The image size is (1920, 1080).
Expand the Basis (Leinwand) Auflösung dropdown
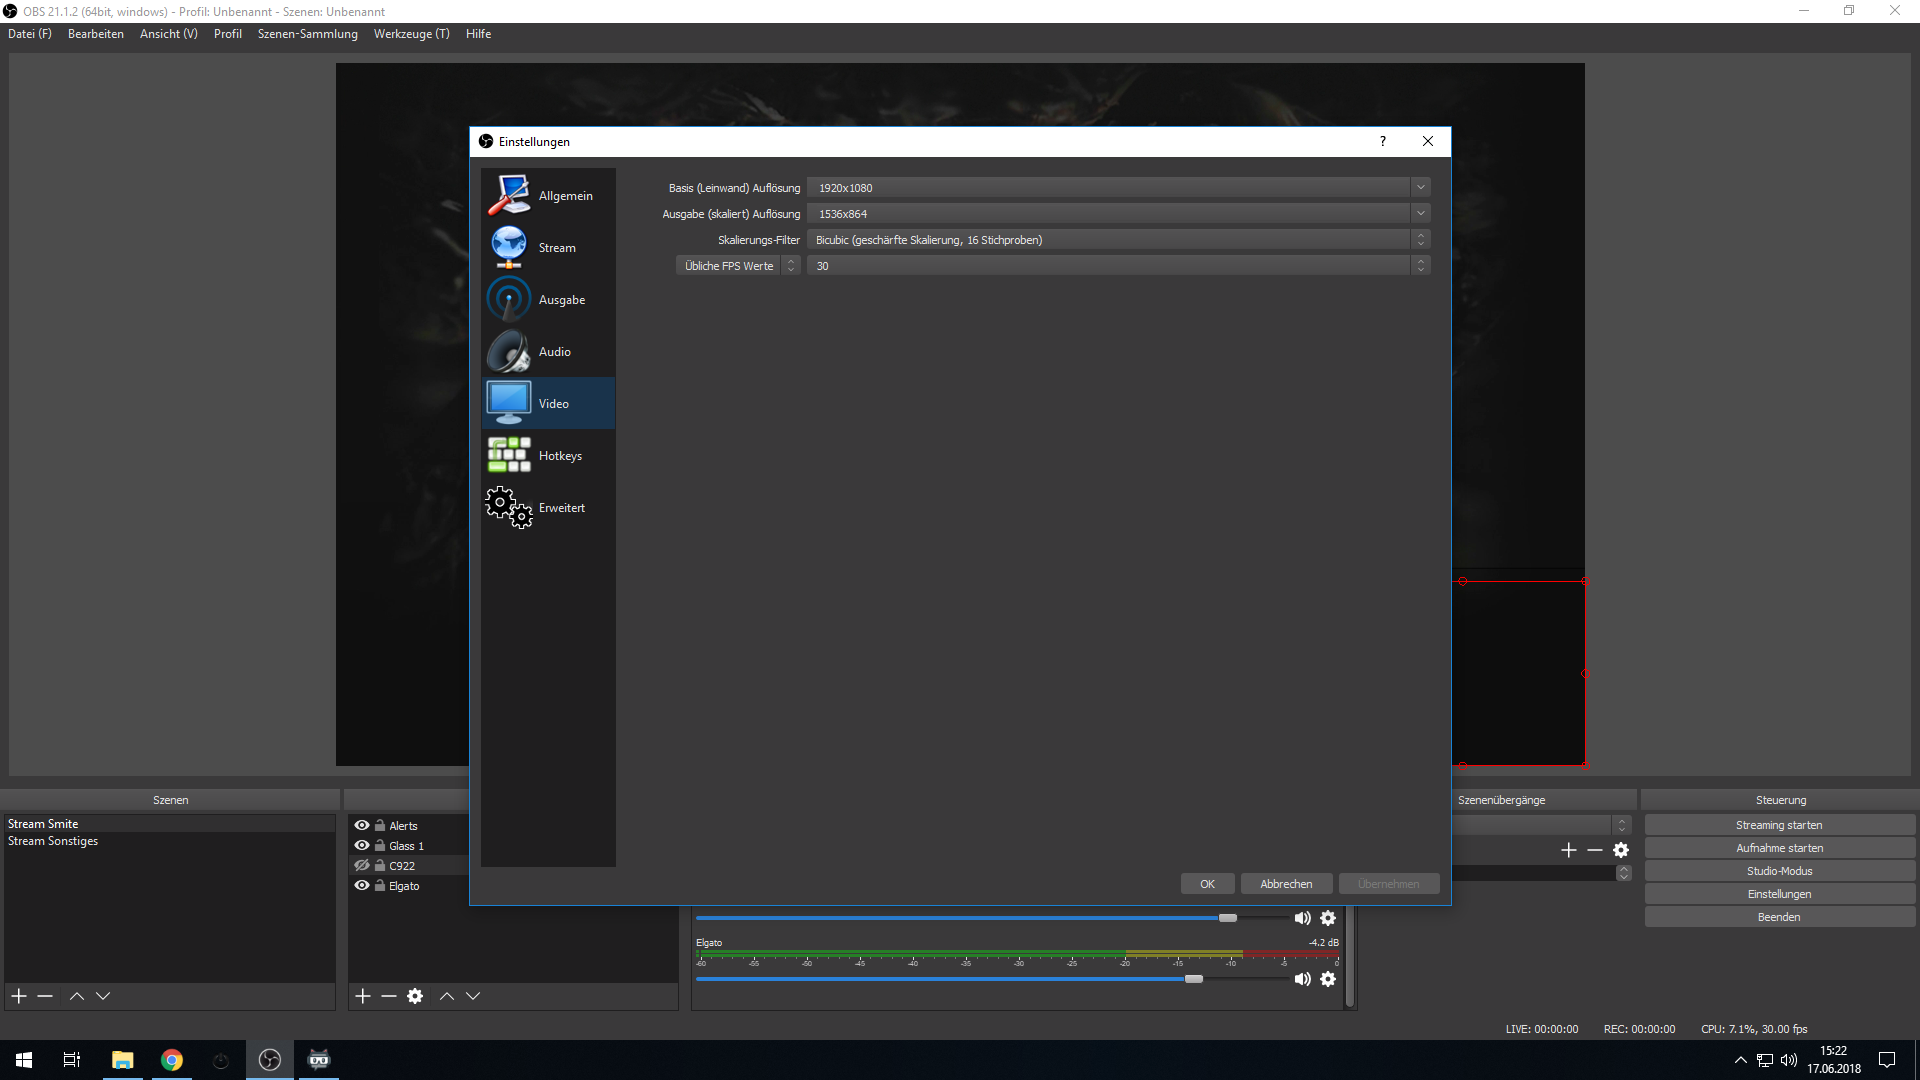click(1420, 187)
